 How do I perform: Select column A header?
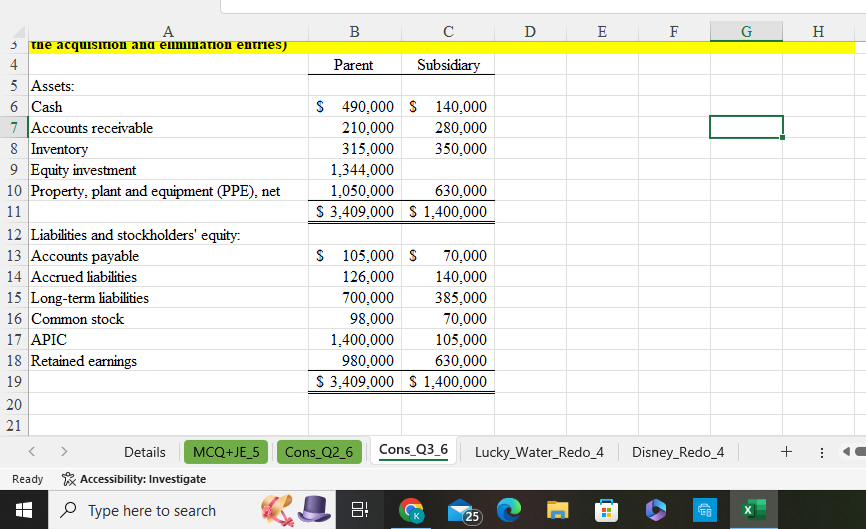coord(168,31)
